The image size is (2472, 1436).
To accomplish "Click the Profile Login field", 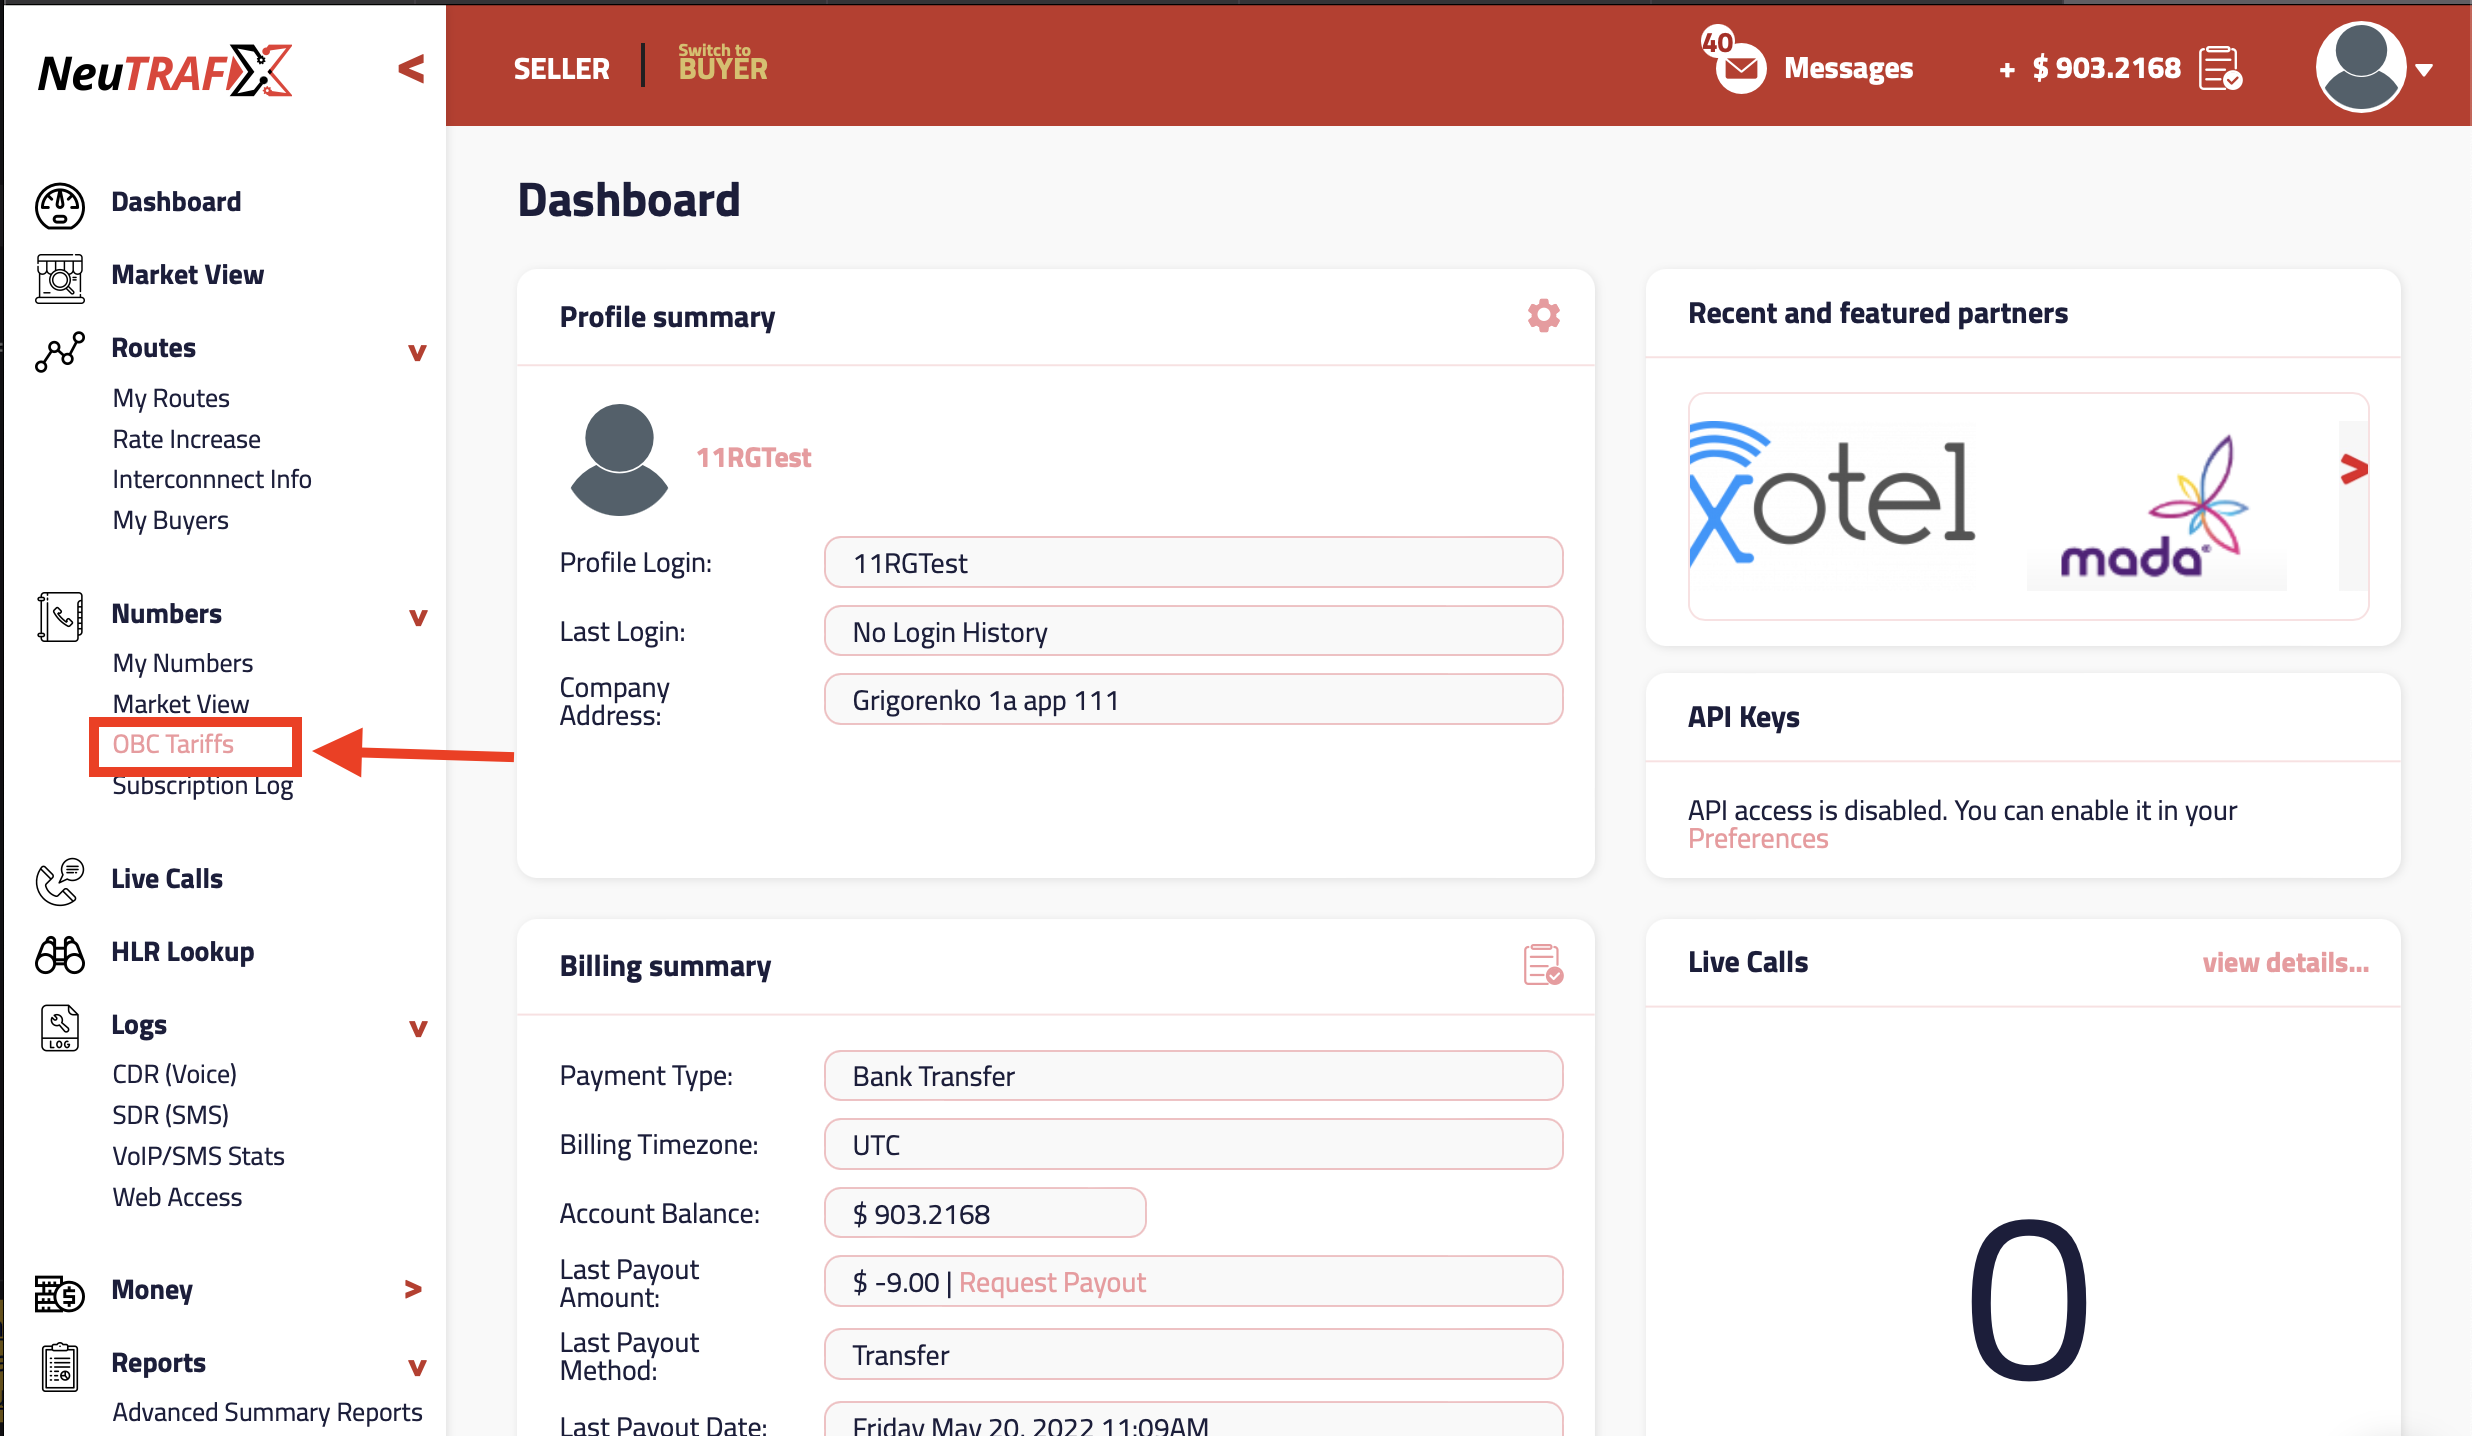I will (1192, 563).
